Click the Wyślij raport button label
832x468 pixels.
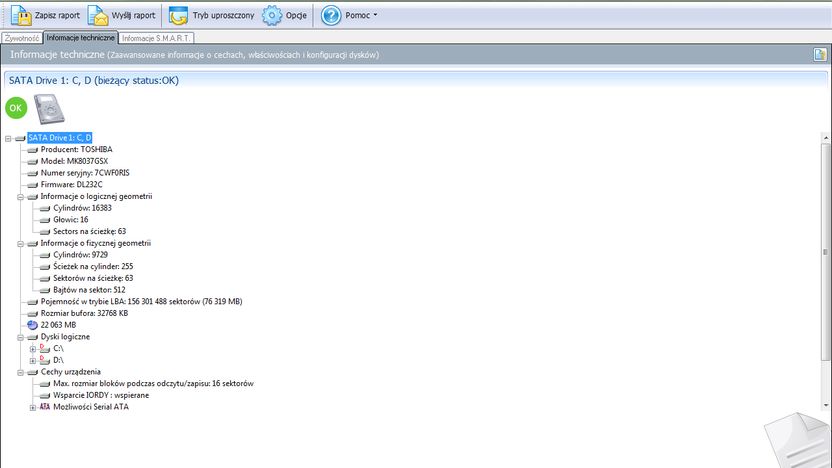coord(133,15)
